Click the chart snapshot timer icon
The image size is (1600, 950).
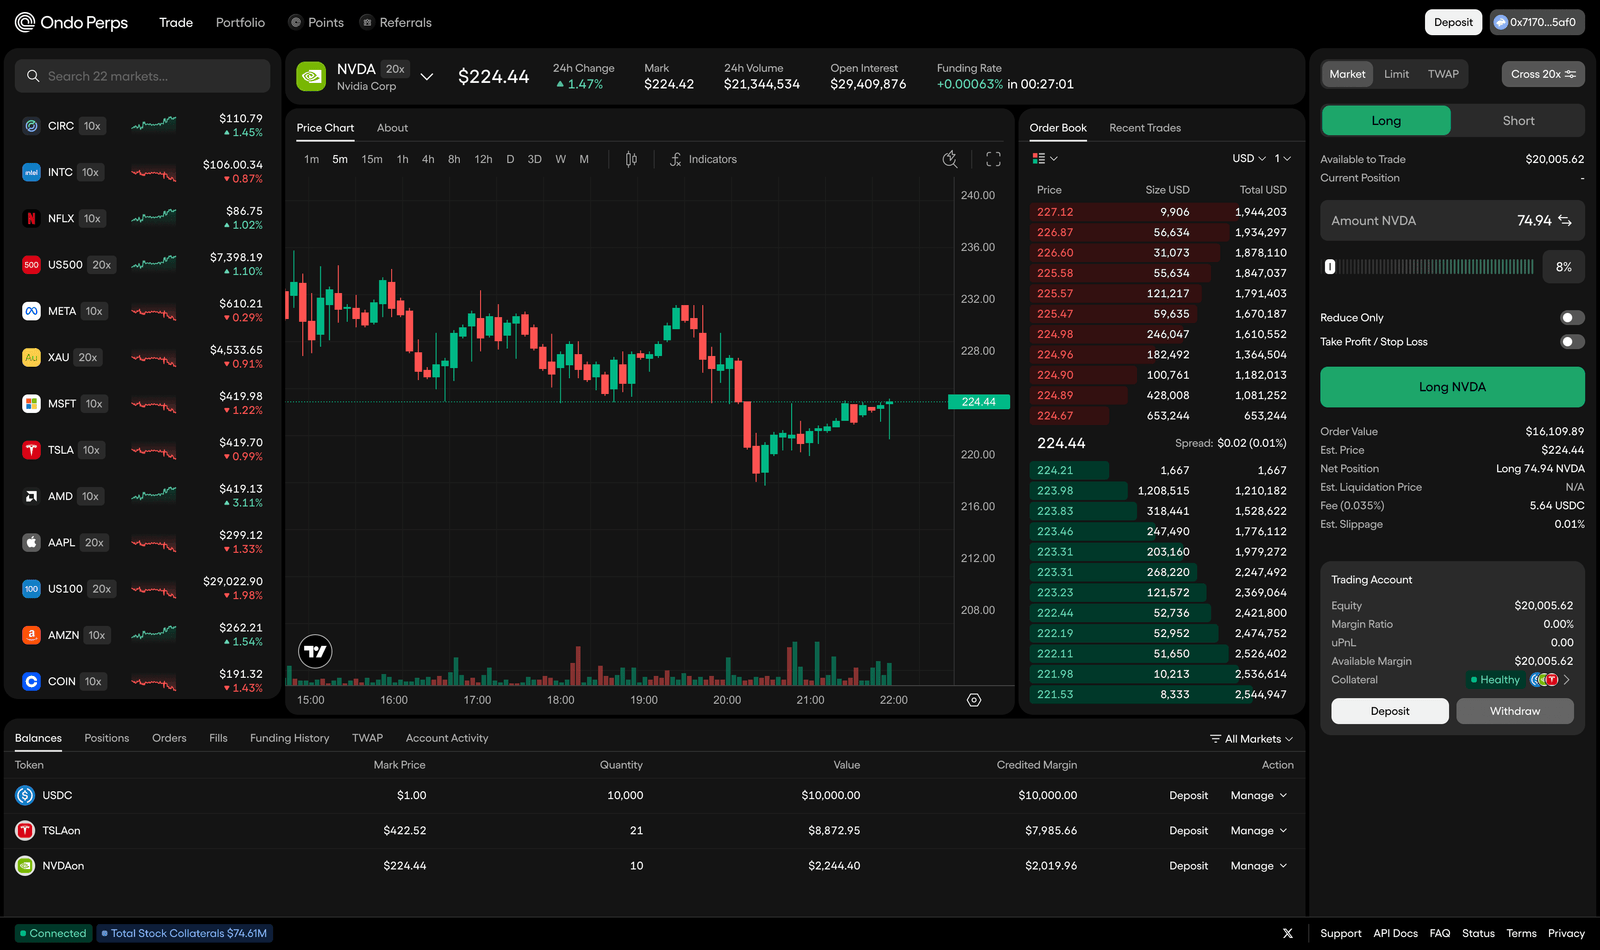pos(950,159)
